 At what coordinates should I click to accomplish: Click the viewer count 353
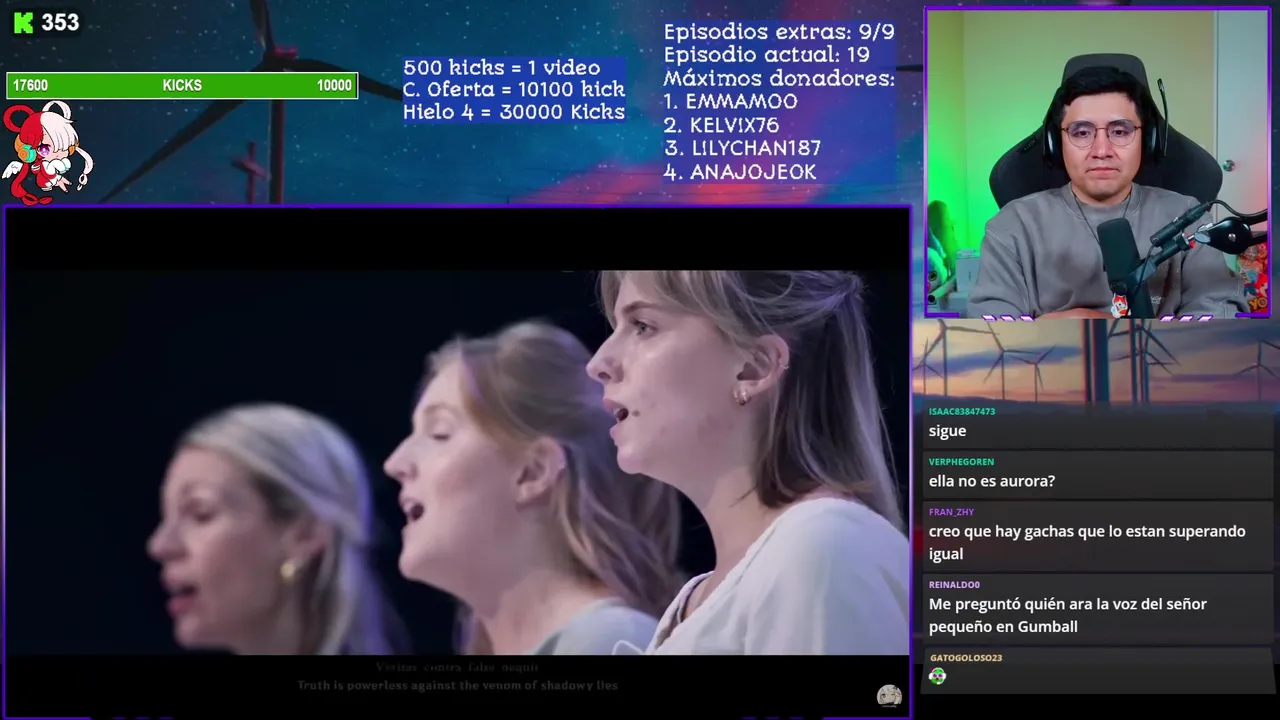point(60,23)
